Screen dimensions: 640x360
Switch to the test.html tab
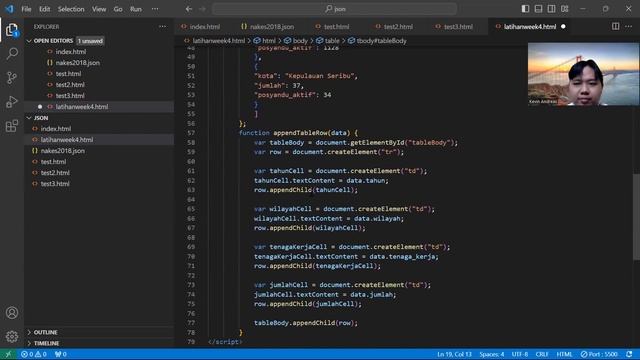(336, 27)
